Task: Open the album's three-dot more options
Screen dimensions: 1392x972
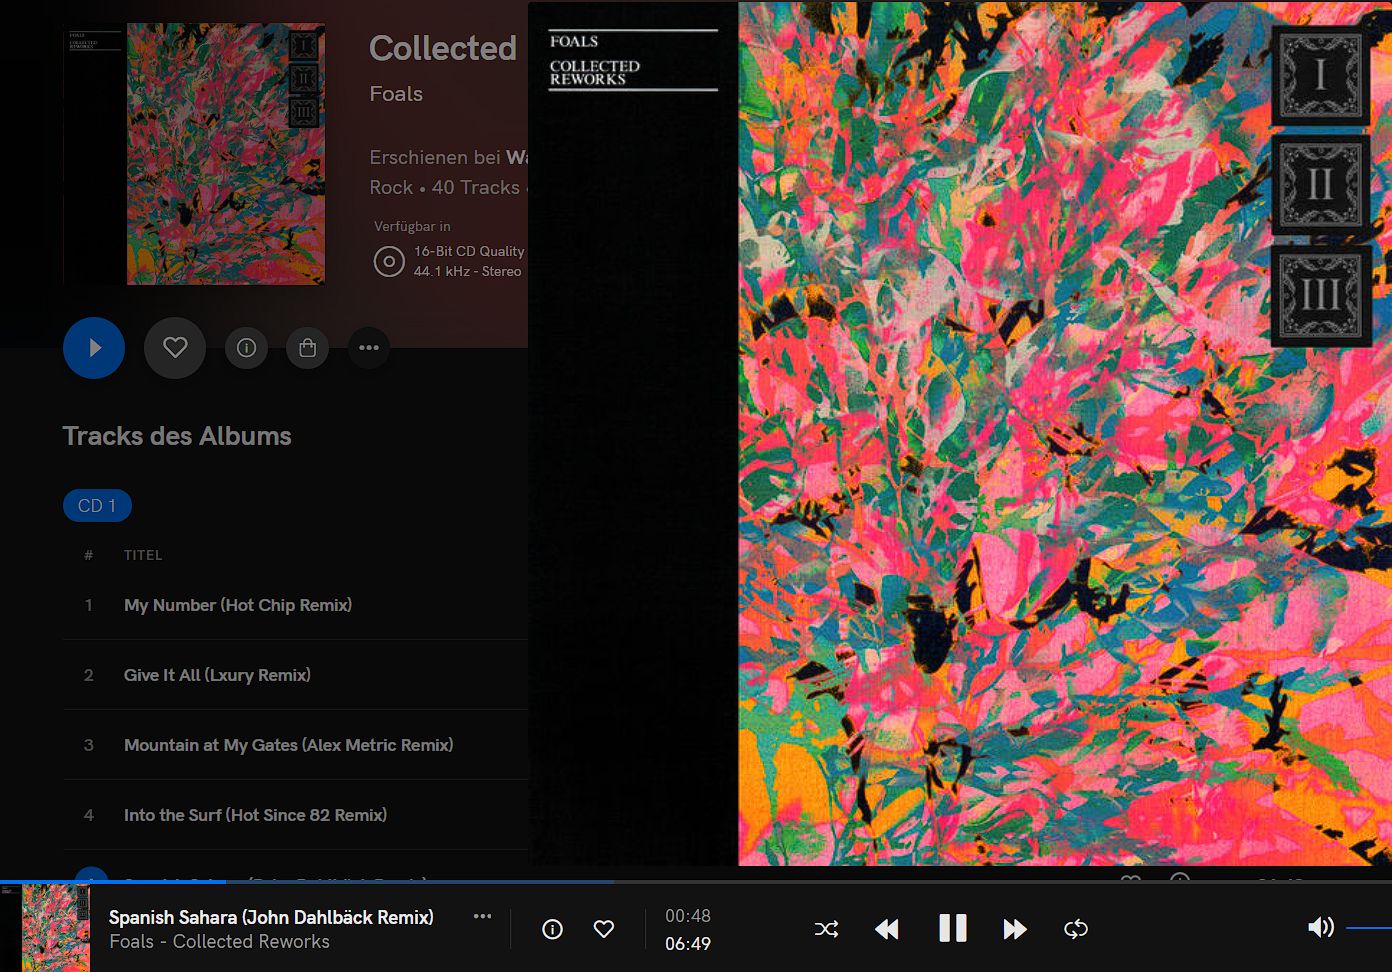Action: 369,348
